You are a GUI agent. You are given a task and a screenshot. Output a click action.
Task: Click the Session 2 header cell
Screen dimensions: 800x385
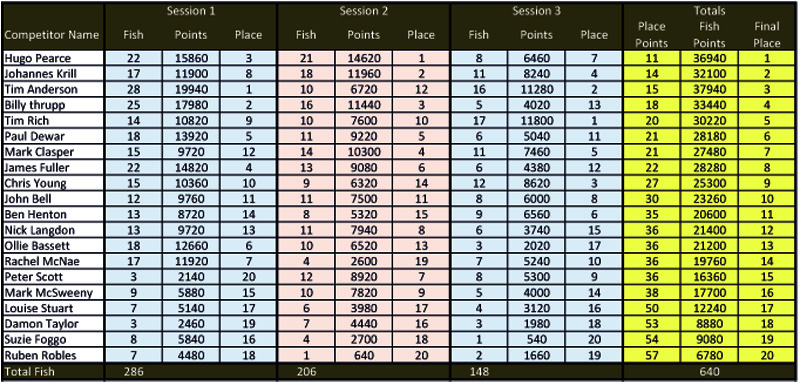(x=364, y=11)
